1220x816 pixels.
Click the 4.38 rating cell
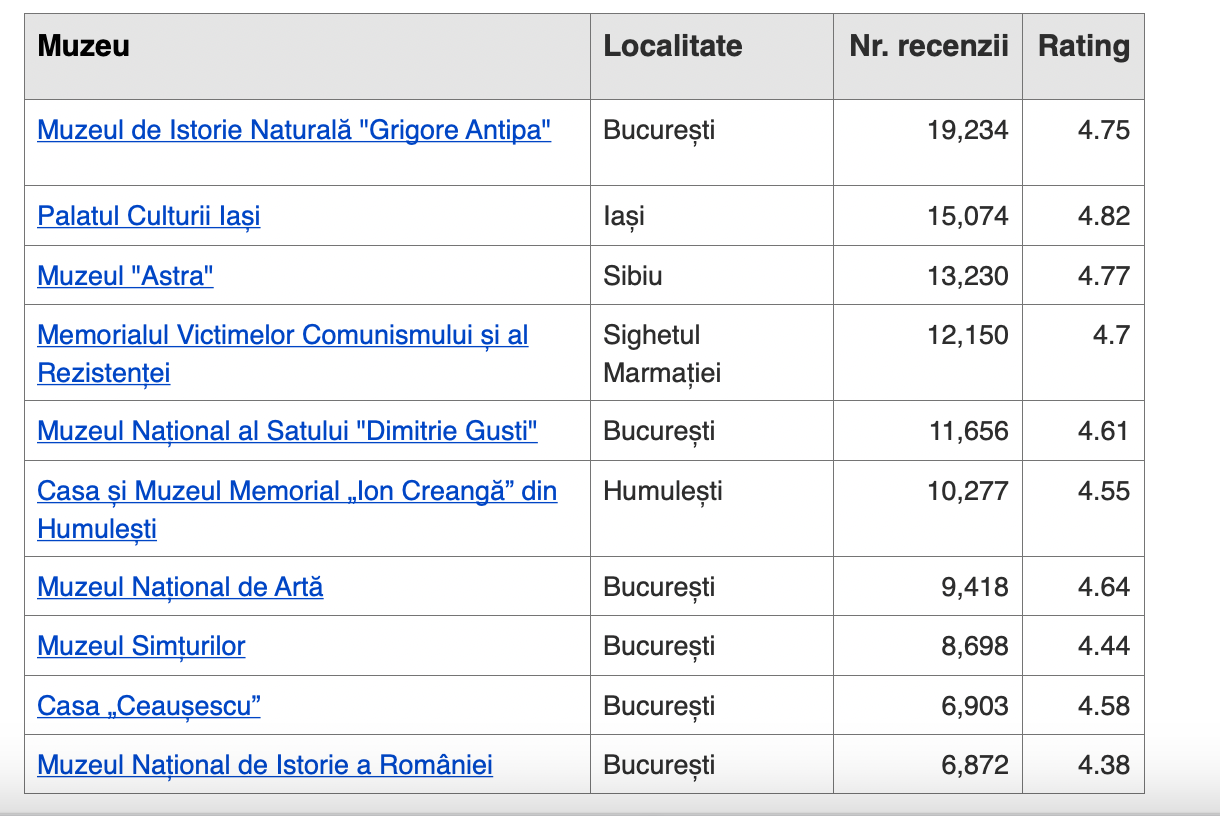(x=1103, y=765)
